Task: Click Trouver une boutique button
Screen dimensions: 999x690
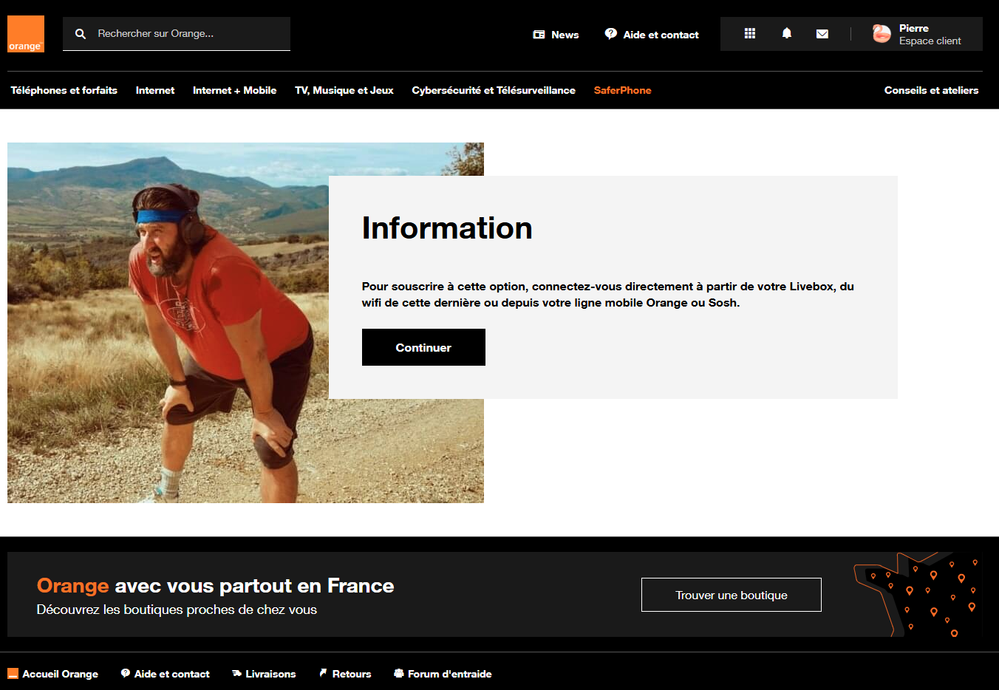Action: click(731, 595)
